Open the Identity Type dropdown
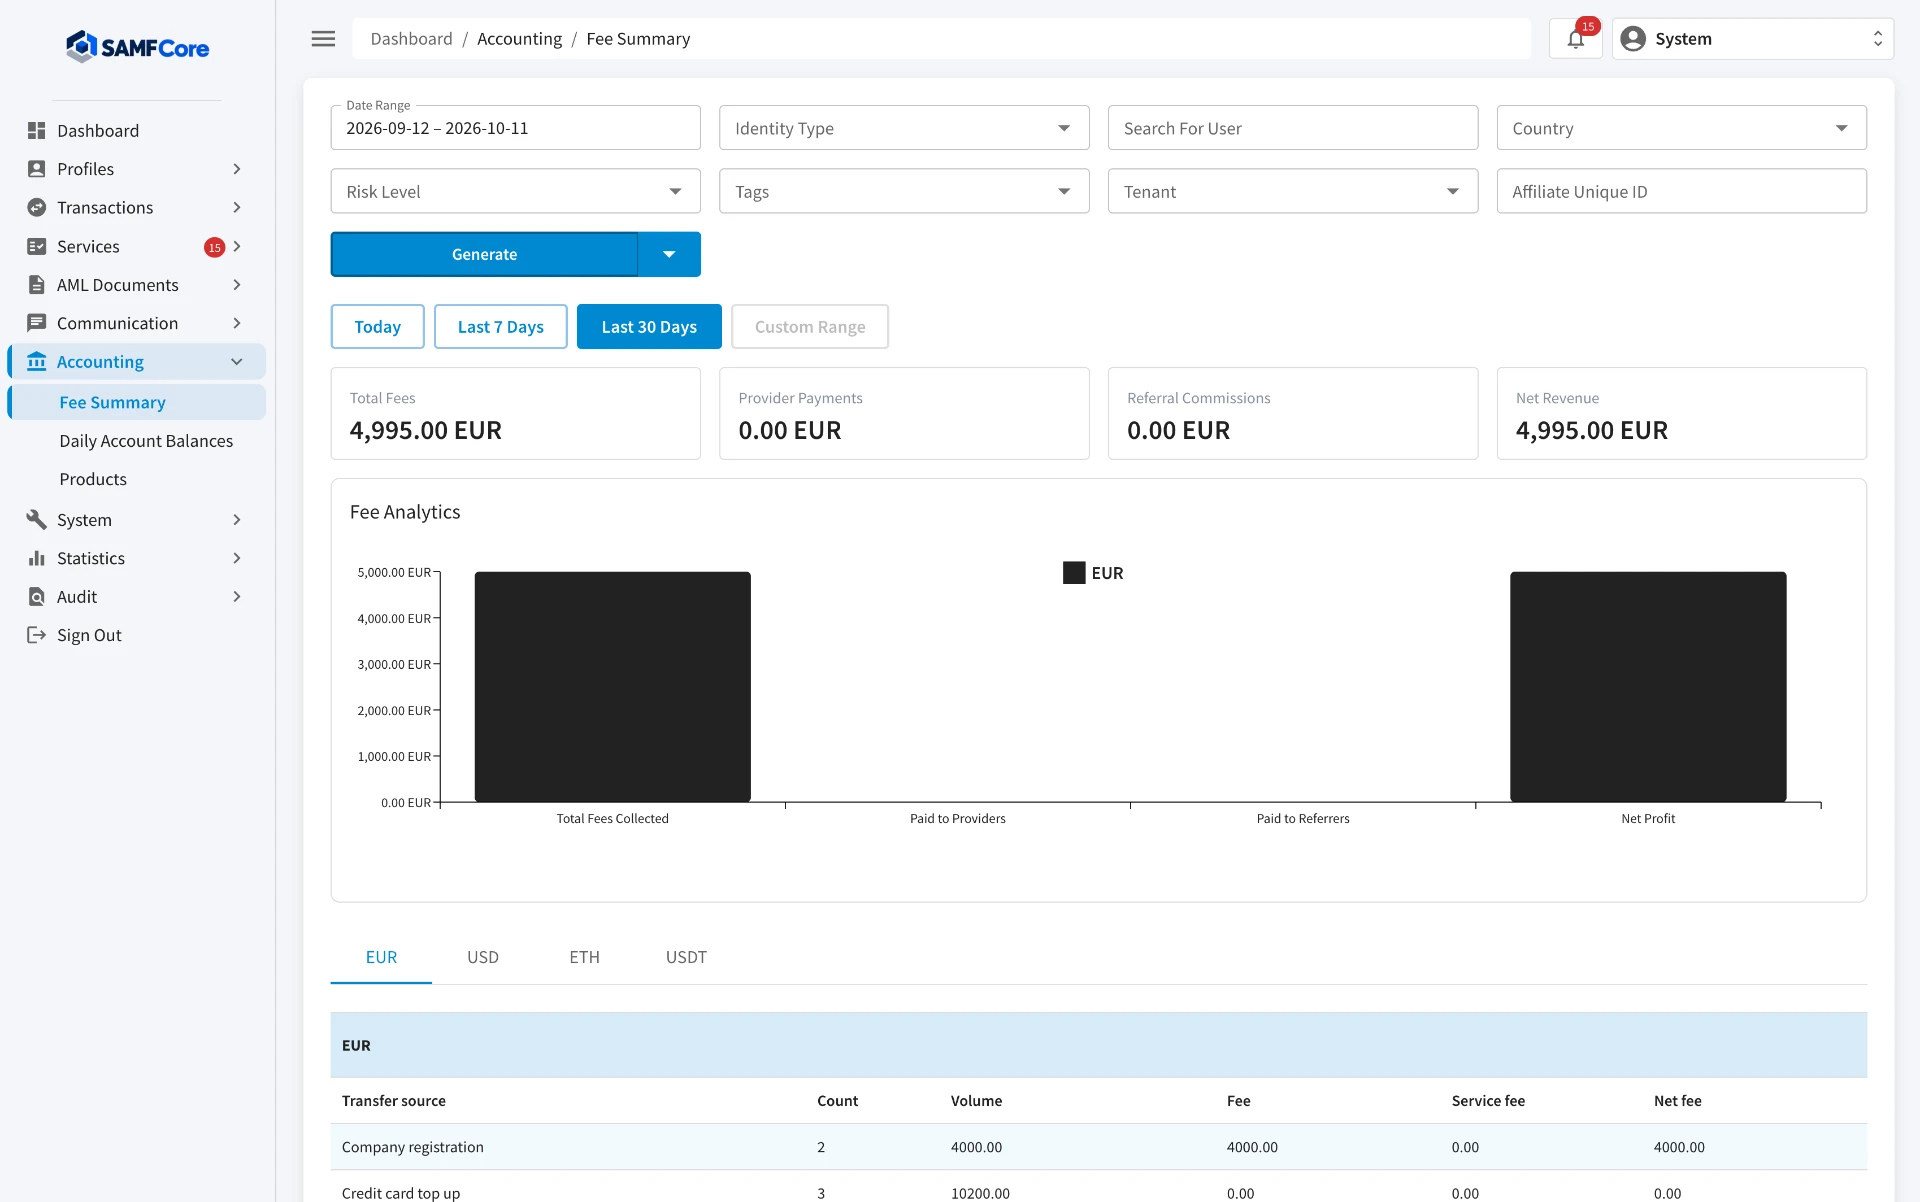Screen dimensions: 1920x1202 point(904,128)
